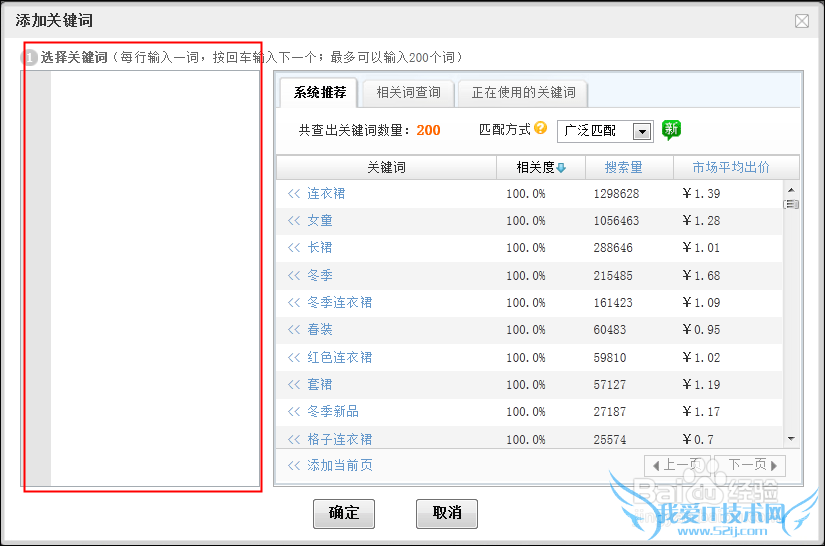
Task: Click the 下一页 next page button
Action: [750, 466]
